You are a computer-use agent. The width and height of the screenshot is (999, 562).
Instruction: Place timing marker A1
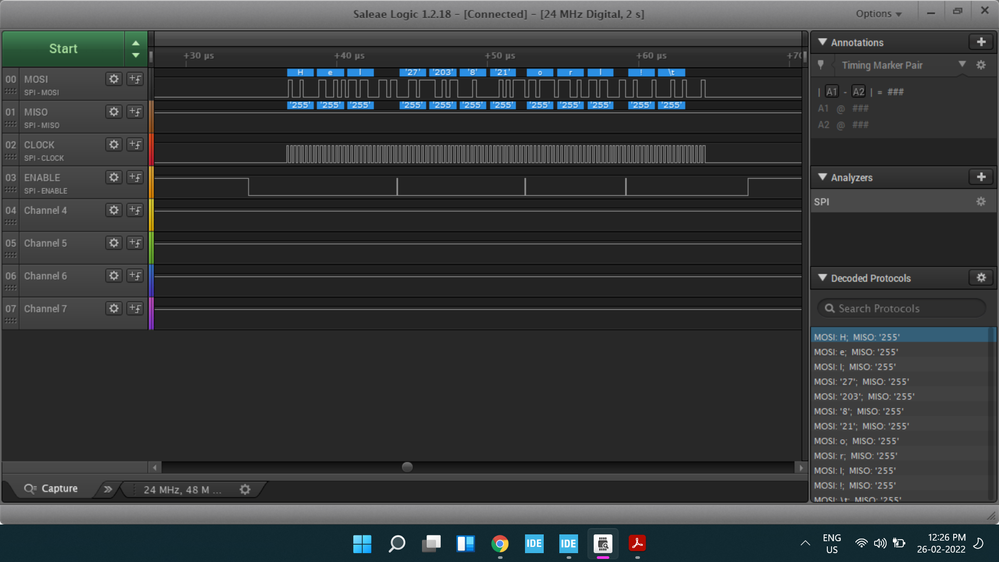click(831, 92)
